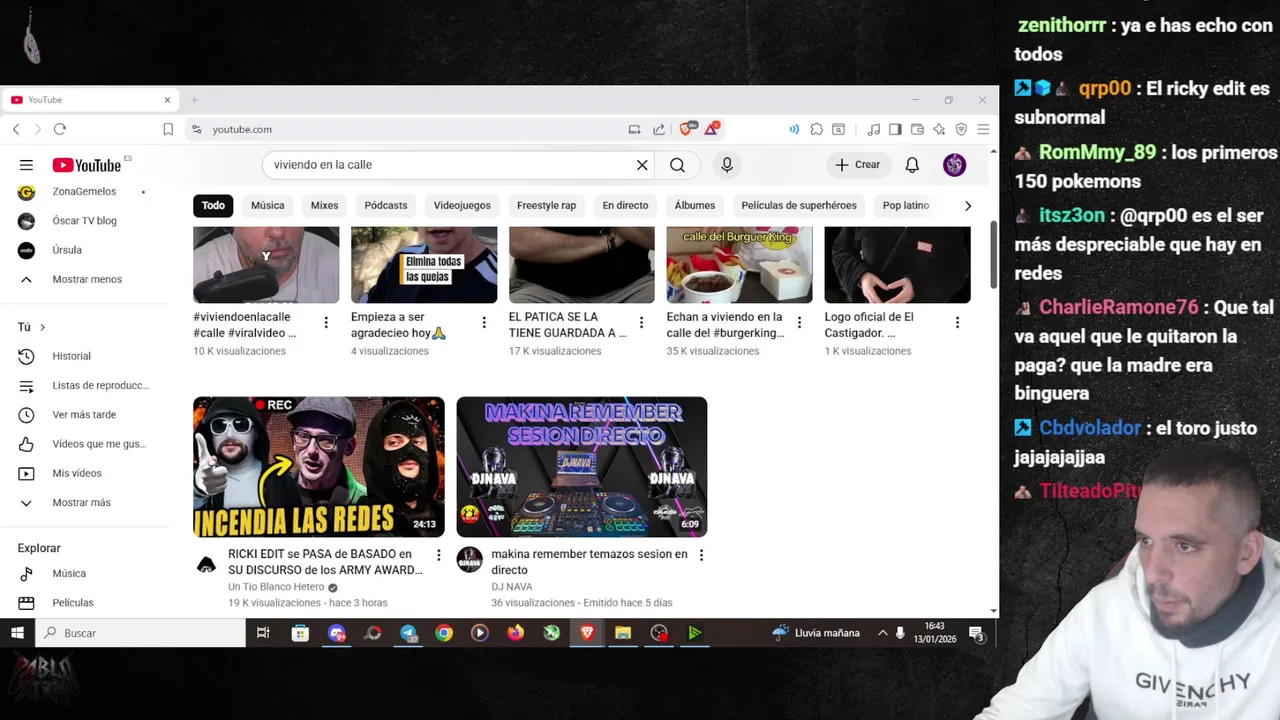Clear the search box with the X
Viewport: 1280px width, 720px height.
point(642,165)
